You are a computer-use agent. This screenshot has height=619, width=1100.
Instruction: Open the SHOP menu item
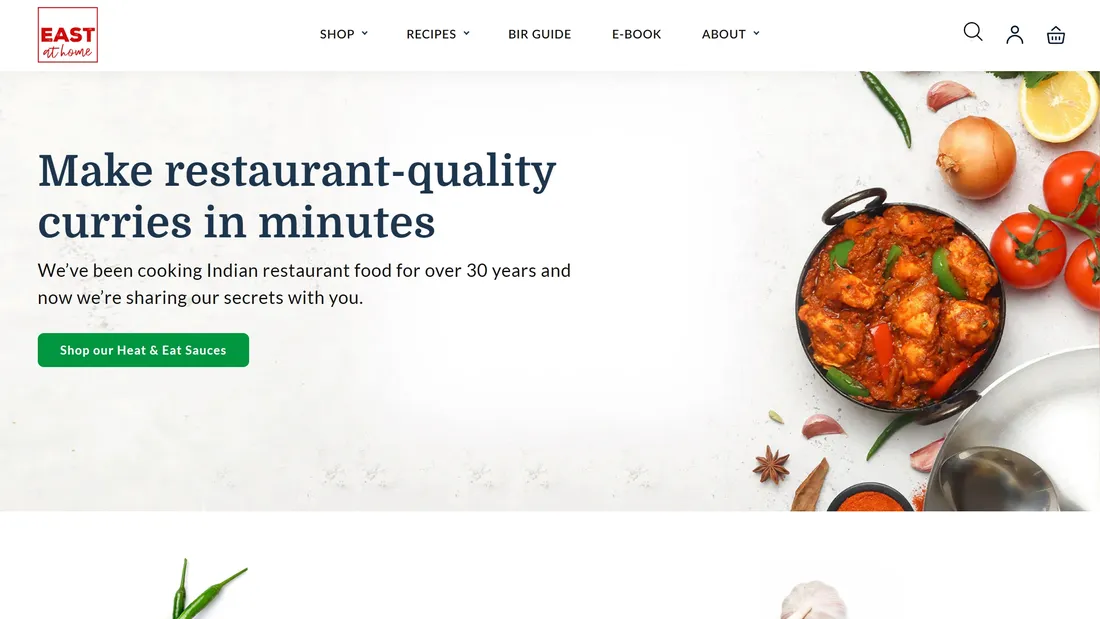point(337,34)
